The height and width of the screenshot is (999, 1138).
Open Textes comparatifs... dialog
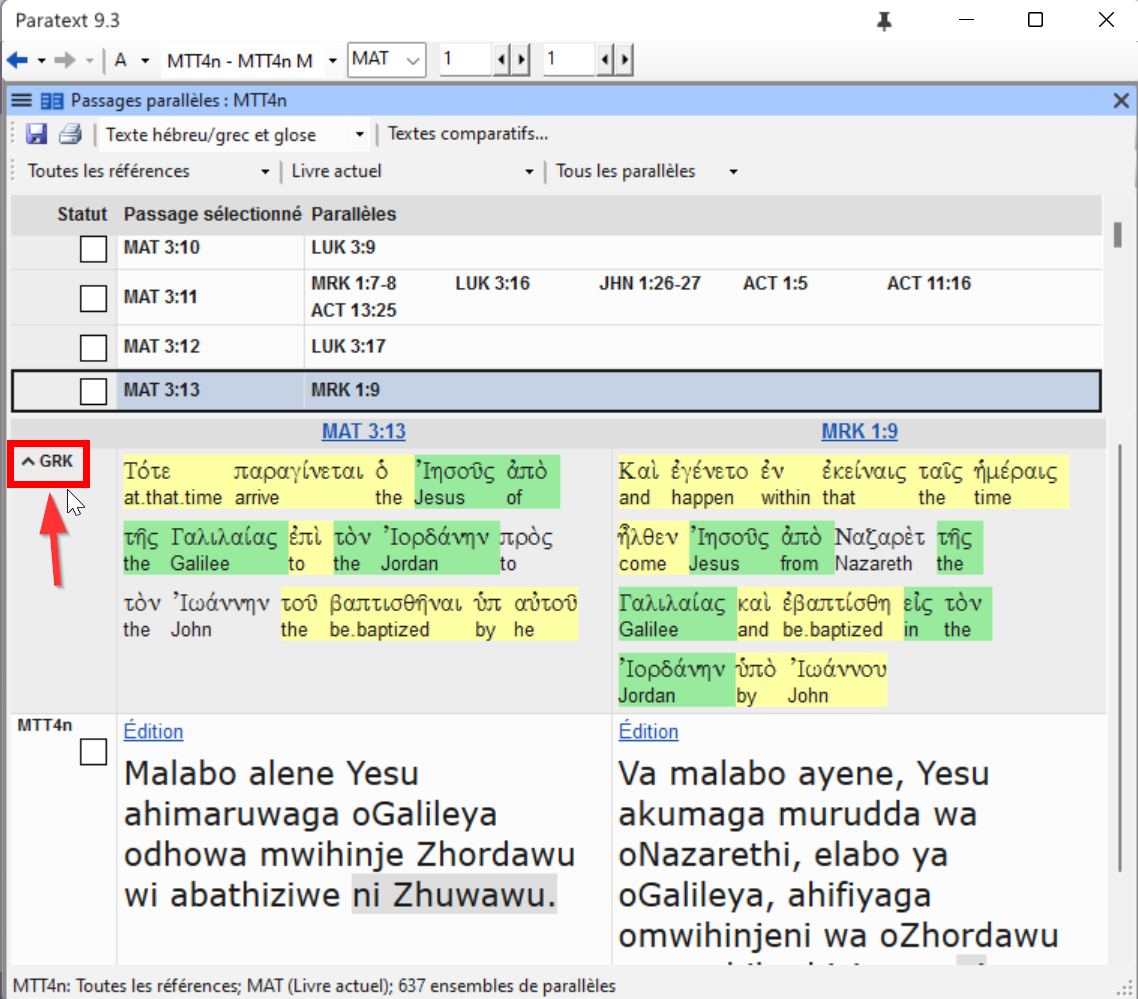[467, 134]
